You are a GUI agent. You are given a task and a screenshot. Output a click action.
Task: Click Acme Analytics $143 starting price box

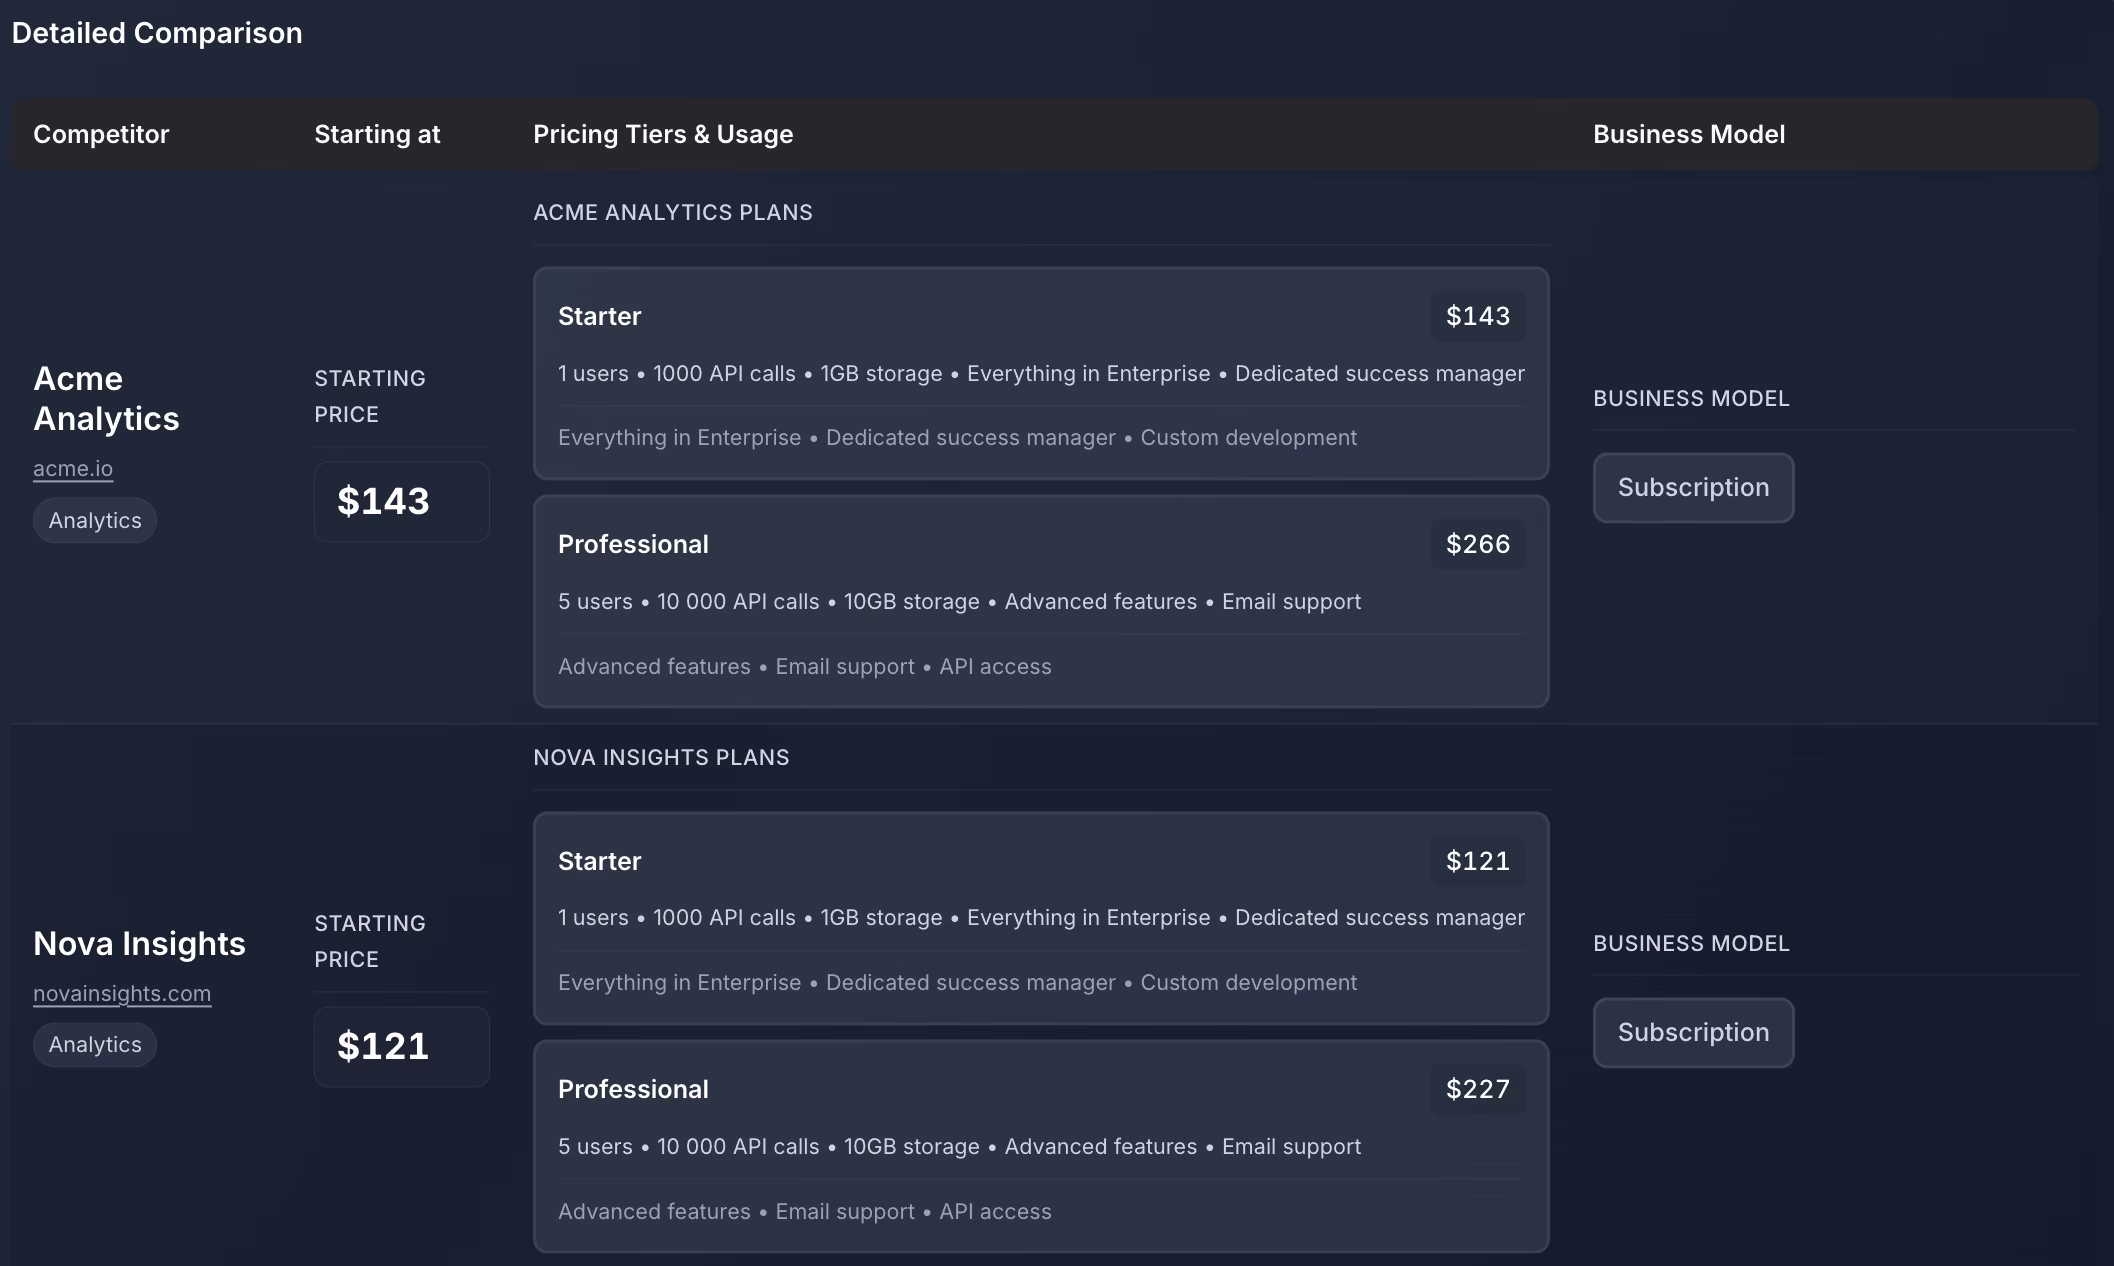coord(401,501)
